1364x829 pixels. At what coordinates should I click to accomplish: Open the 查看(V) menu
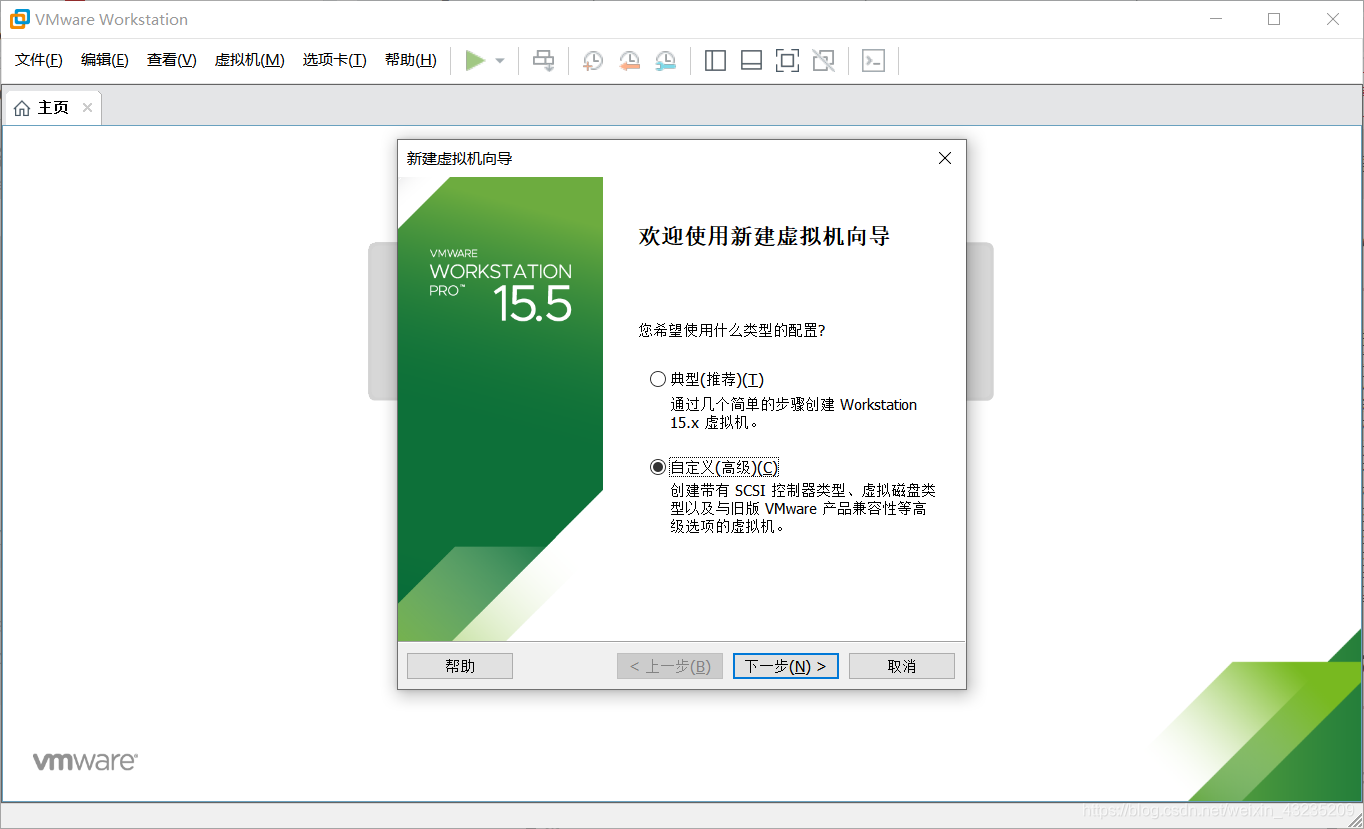coord(171,60)
